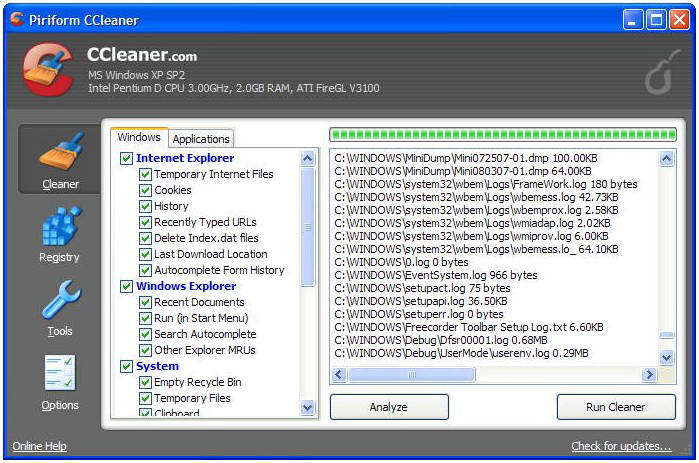Click the results horizontal scroll right arrow

pos(649,374)
